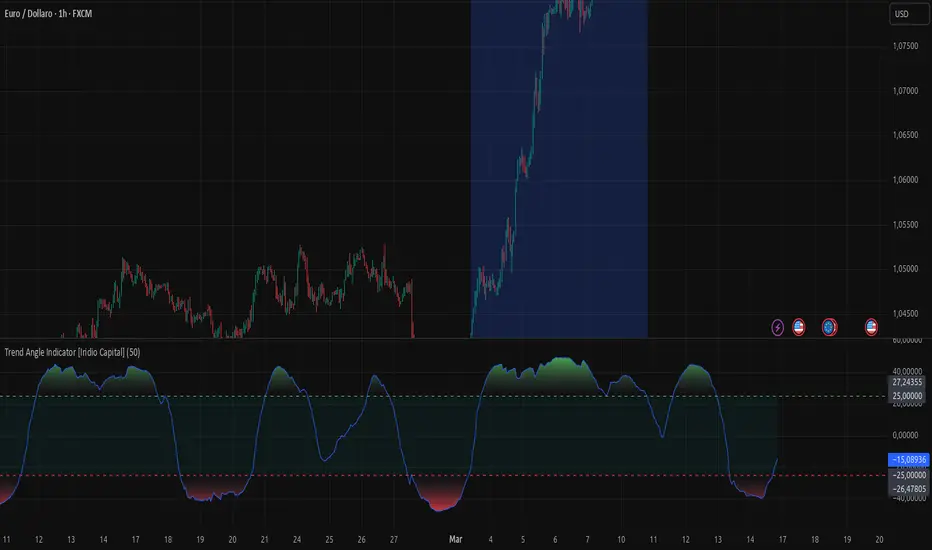Image resolution: width=932 pixels, height=550 pixels.
Task: Click the Euro / Dollaro 1h FXCM title
Action: (48, 13)
